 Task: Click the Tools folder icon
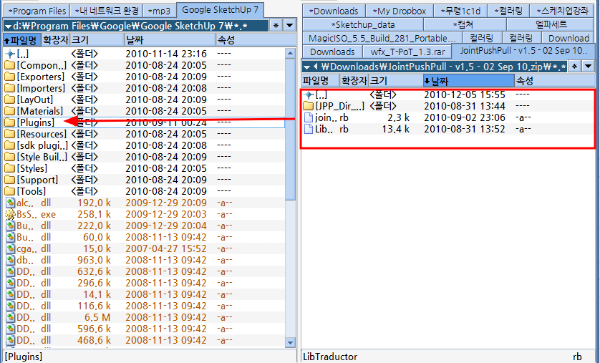coord(10,191)
